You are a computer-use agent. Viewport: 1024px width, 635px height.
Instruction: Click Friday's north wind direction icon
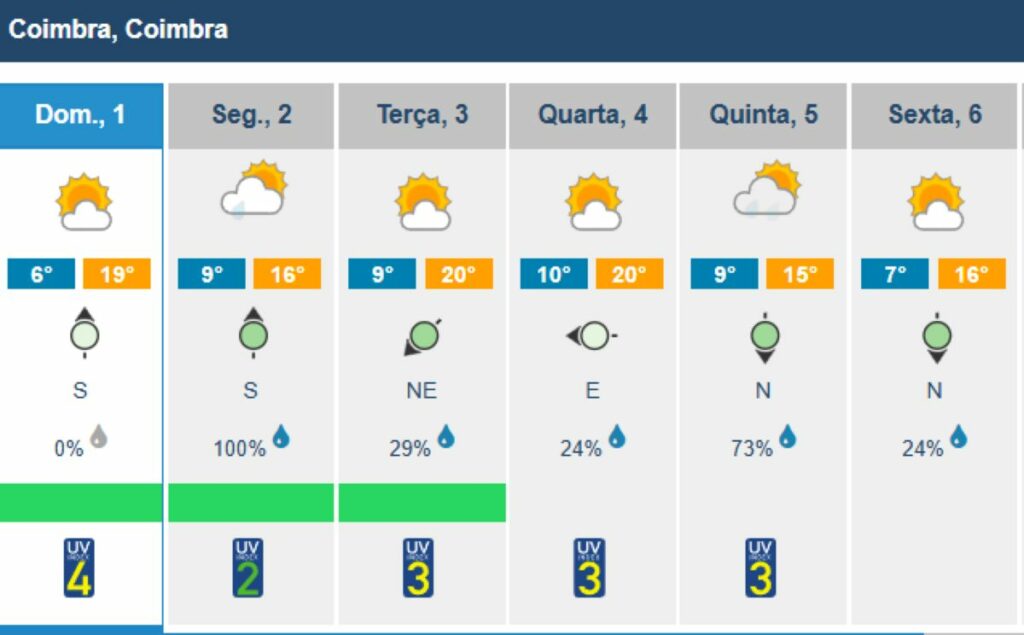coord(936,336)
